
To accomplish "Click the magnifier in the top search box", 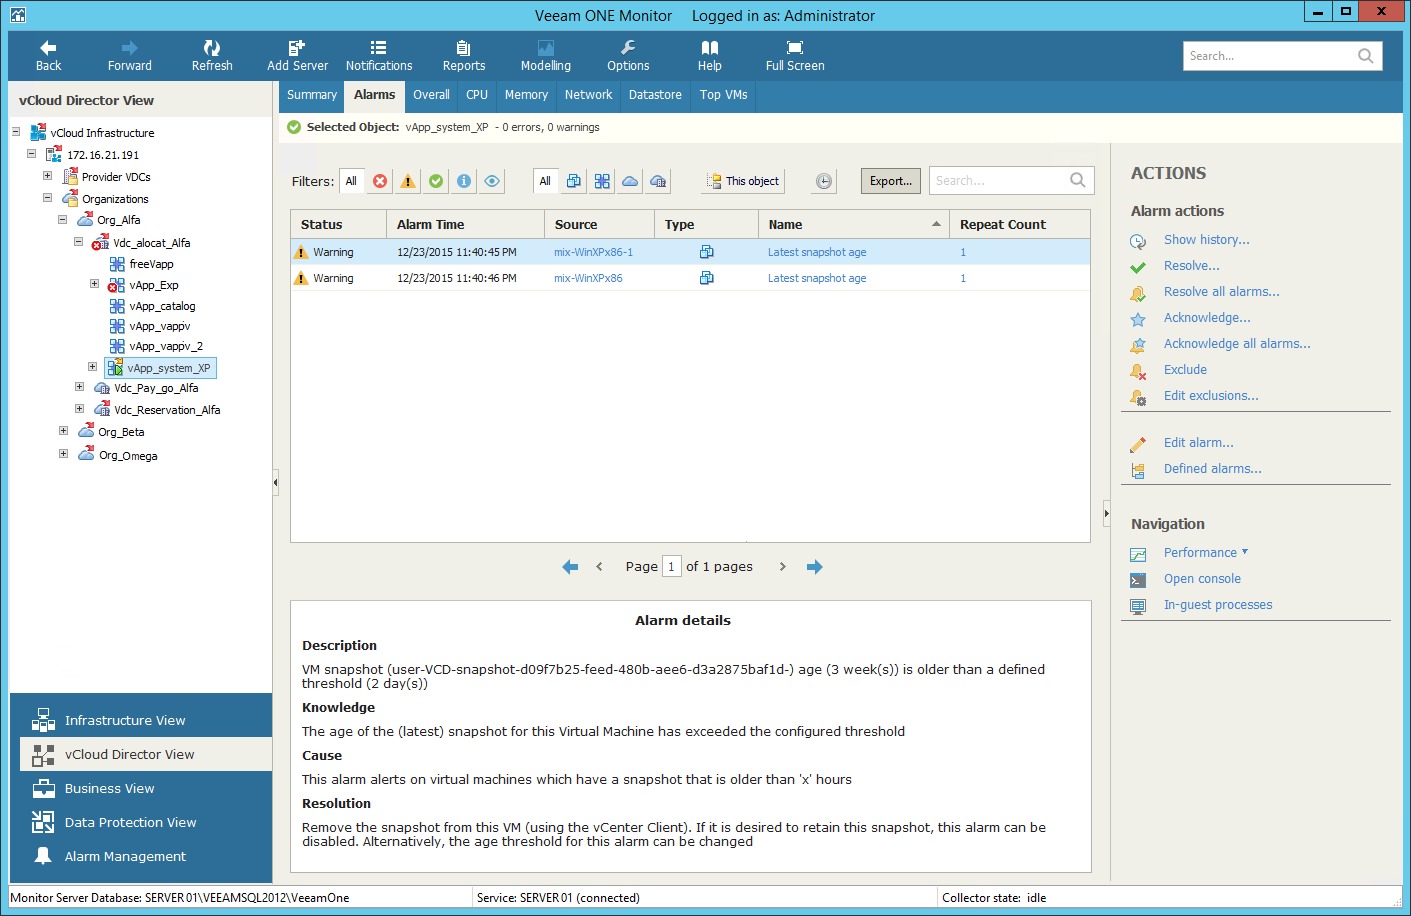I will 1365,56.
